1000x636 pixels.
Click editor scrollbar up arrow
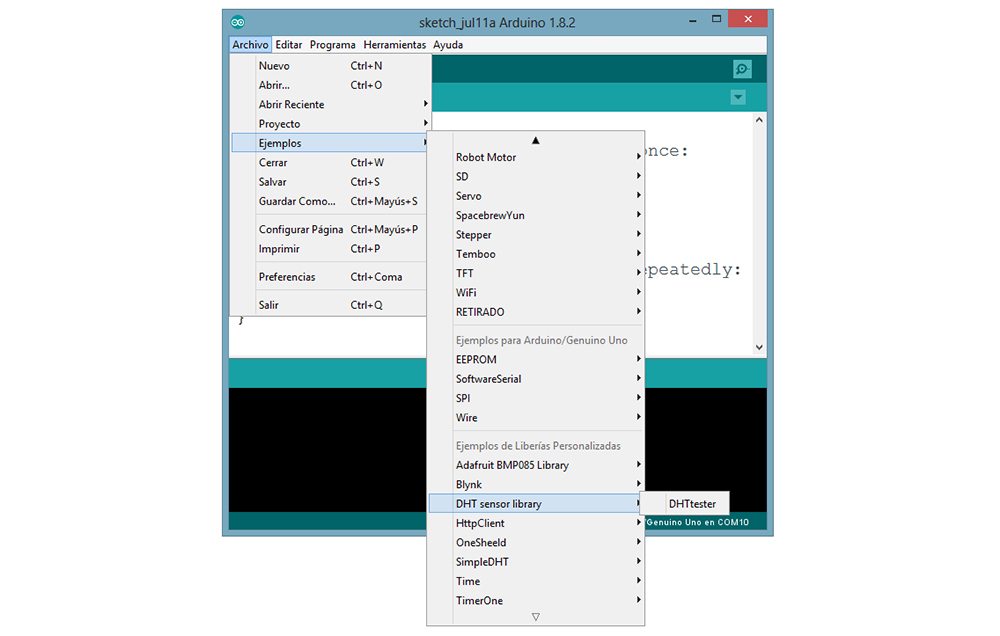(x=759, y=120)
